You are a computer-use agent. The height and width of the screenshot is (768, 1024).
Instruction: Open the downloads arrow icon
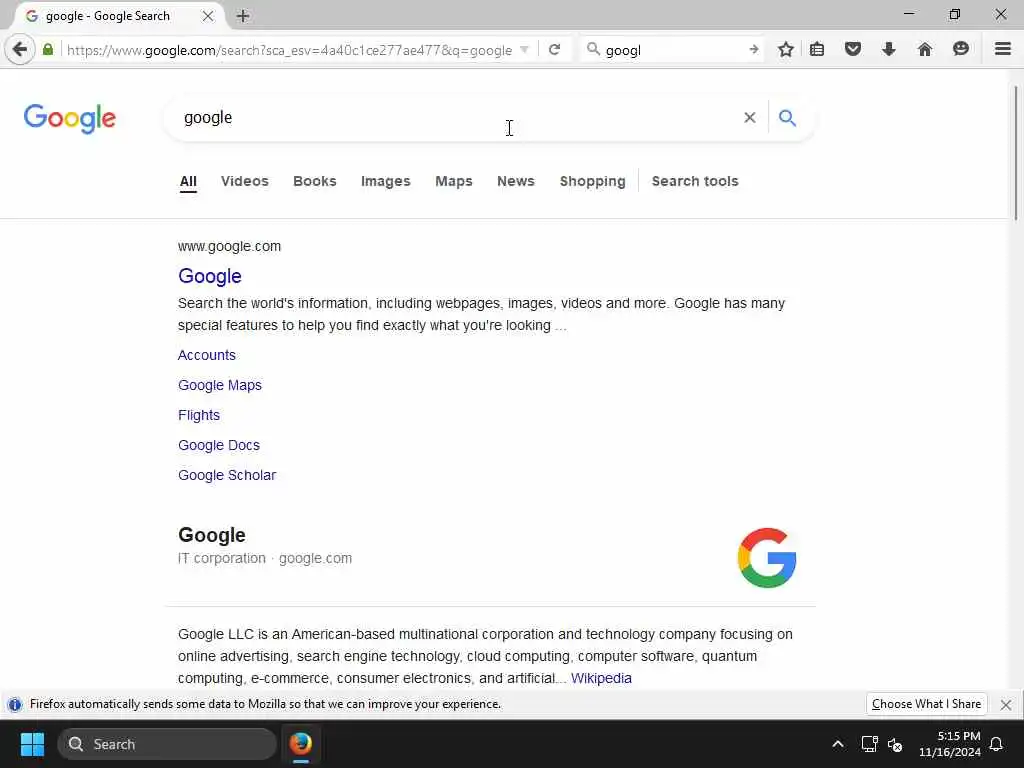pyautogui.click(x=888, y=50)
